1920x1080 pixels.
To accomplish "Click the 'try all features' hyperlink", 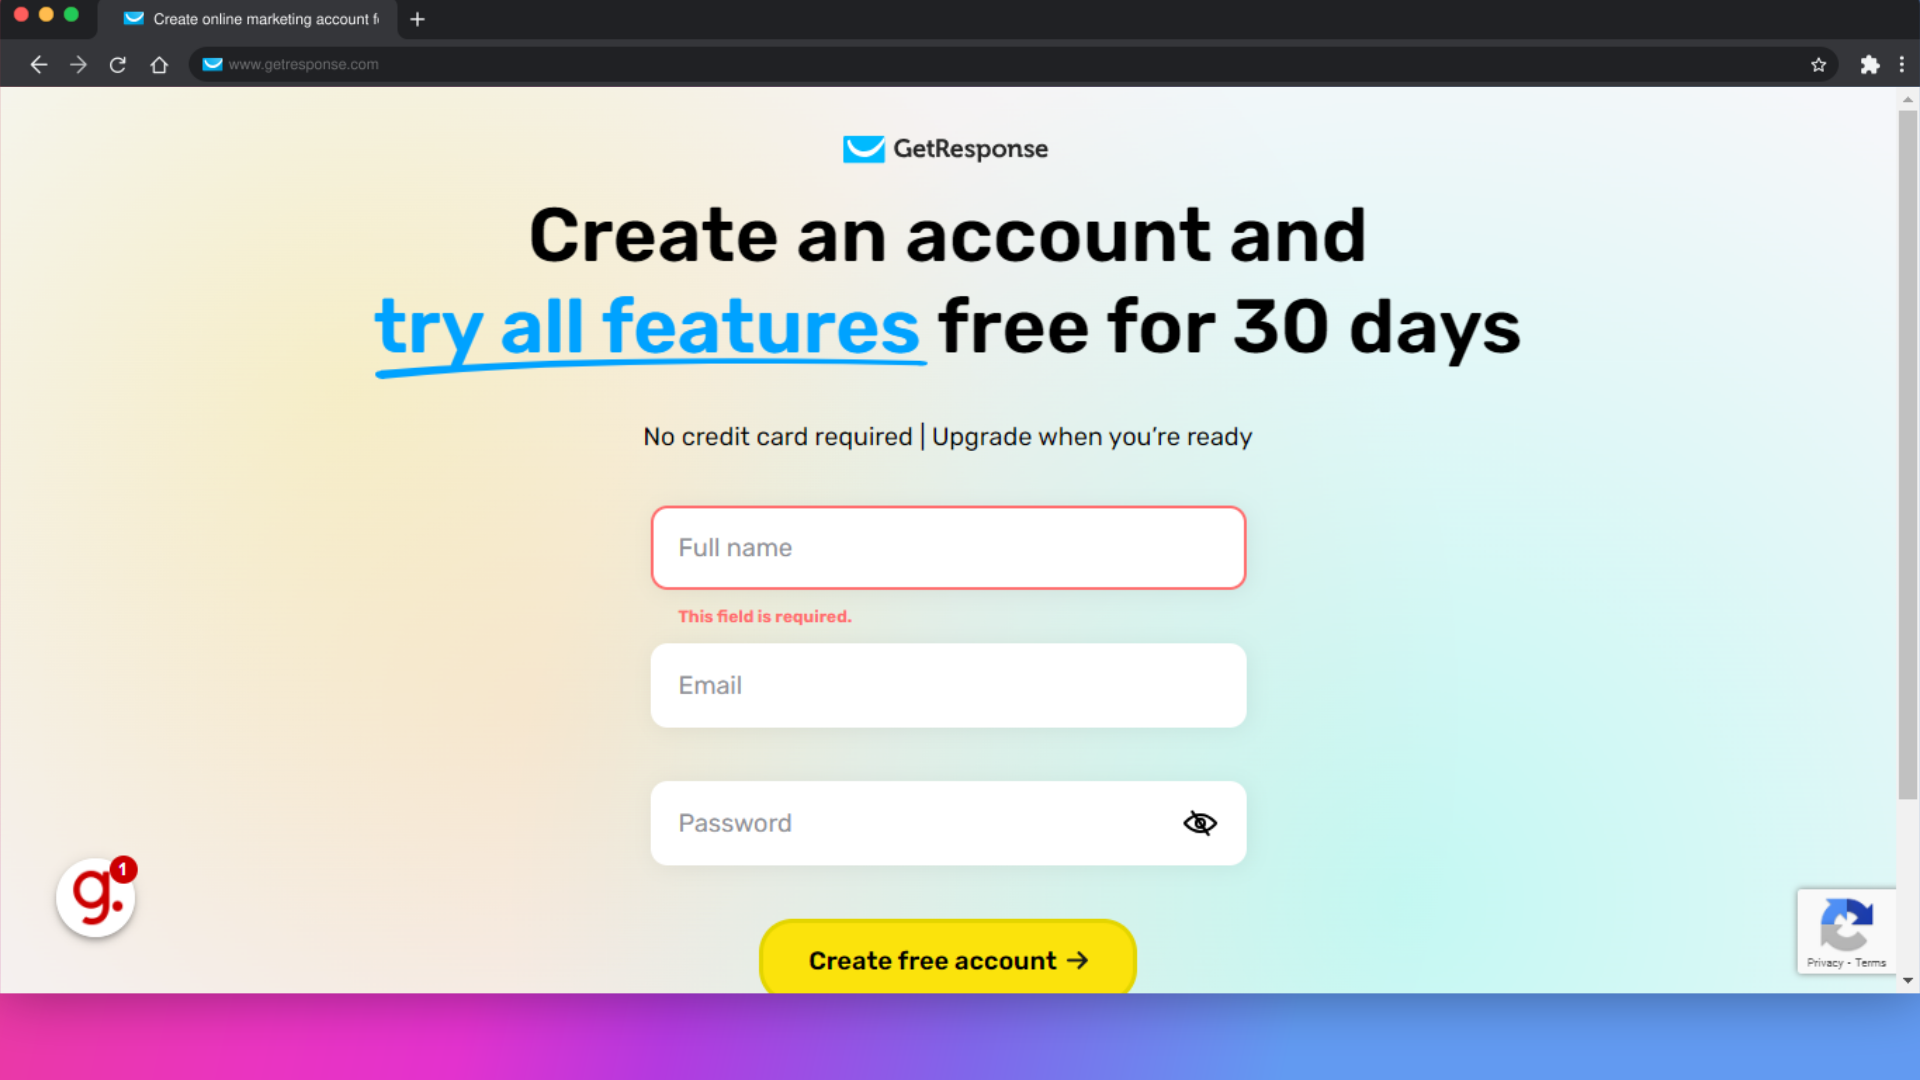I will pos(645,324).
